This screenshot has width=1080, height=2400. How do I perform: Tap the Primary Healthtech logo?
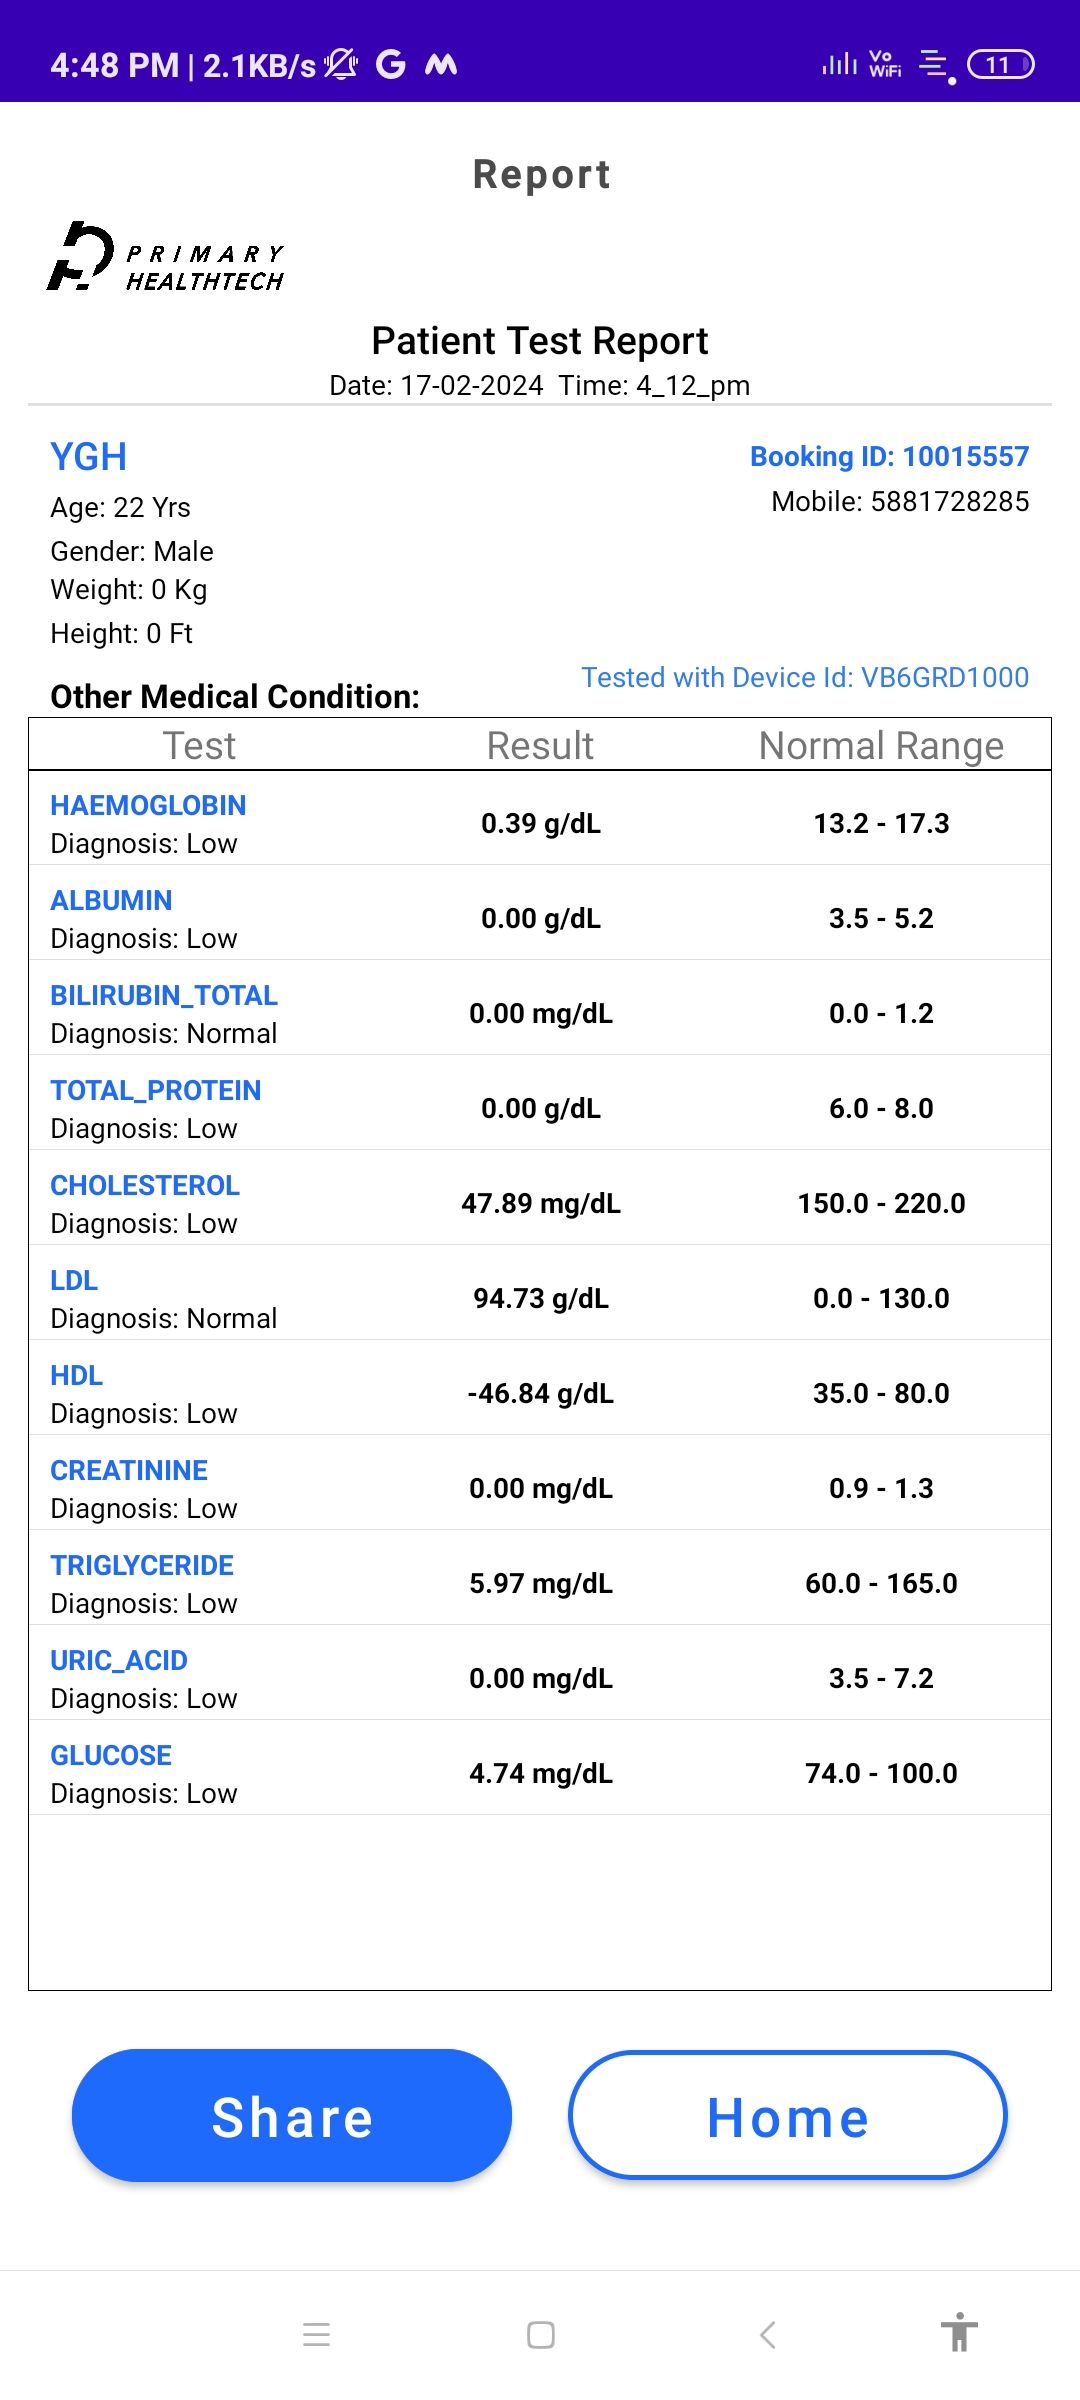166,258
